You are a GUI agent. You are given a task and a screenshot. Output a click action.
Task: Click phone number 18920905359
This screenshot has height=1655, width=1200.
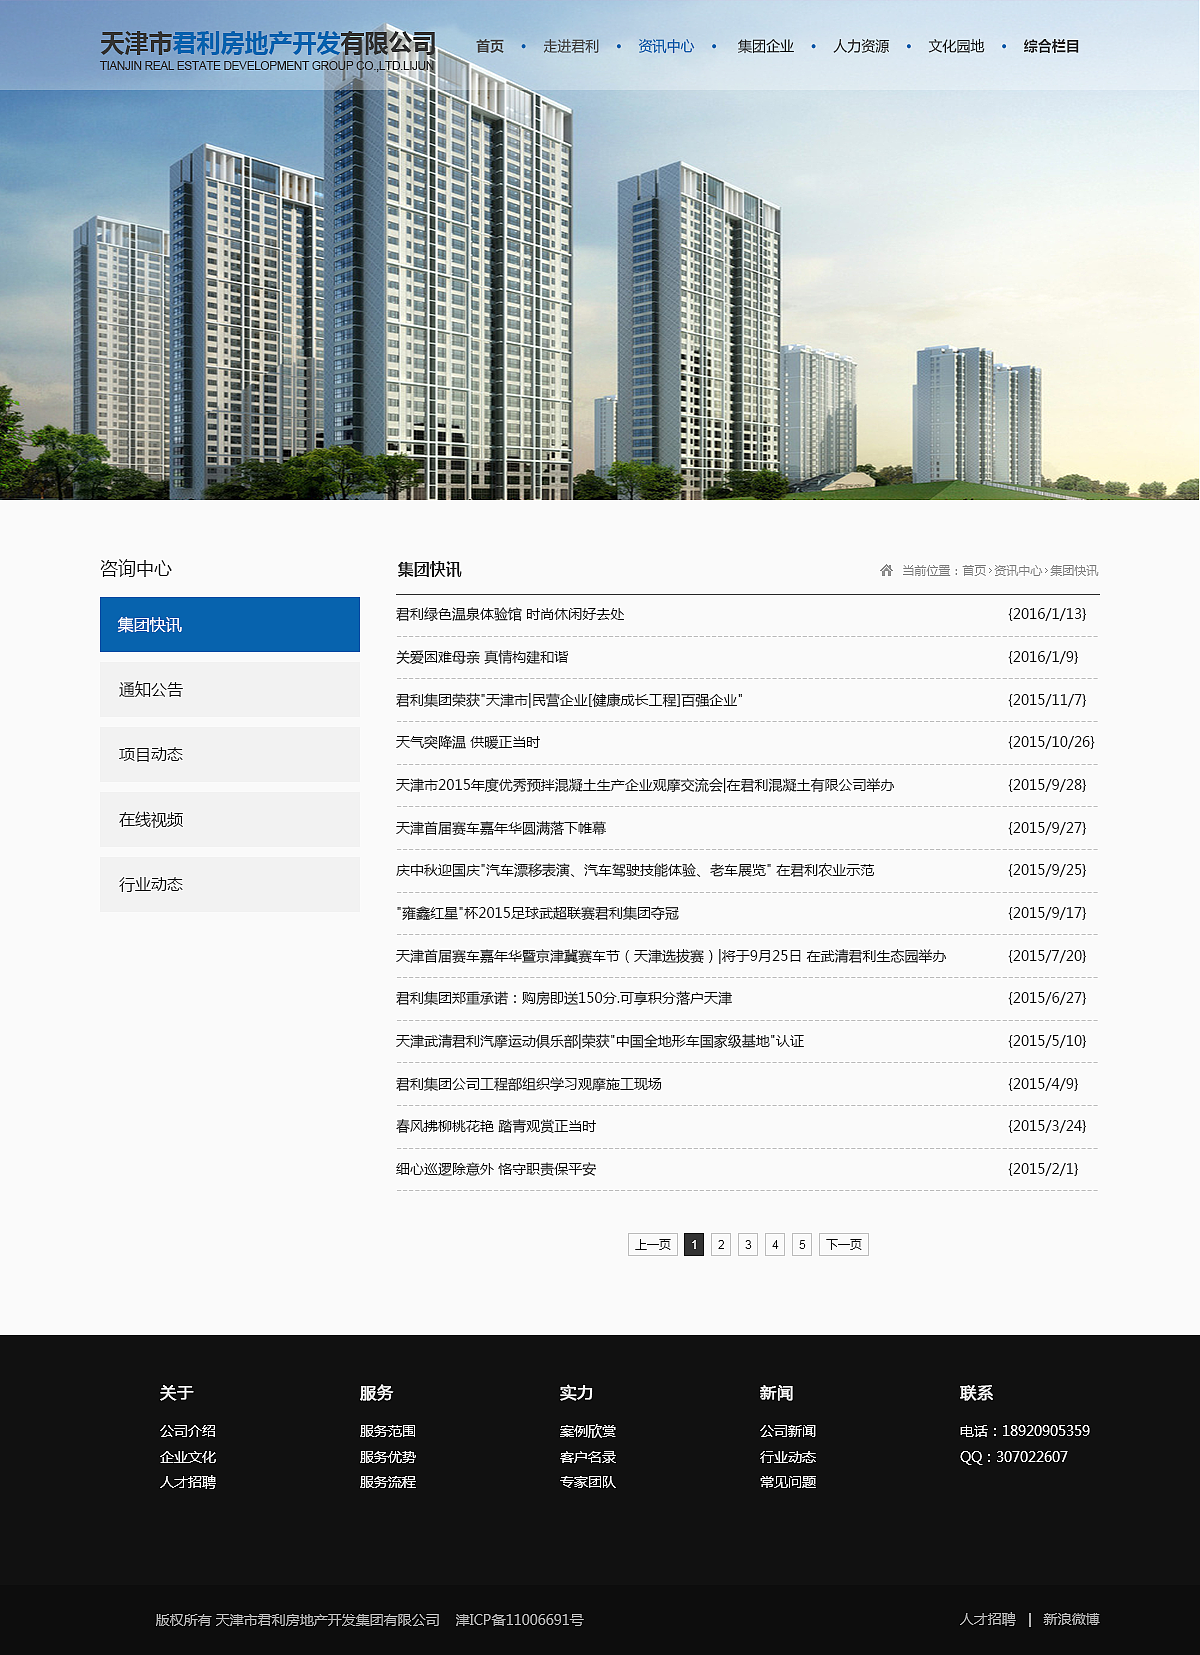click(x=1046, y=1431)
